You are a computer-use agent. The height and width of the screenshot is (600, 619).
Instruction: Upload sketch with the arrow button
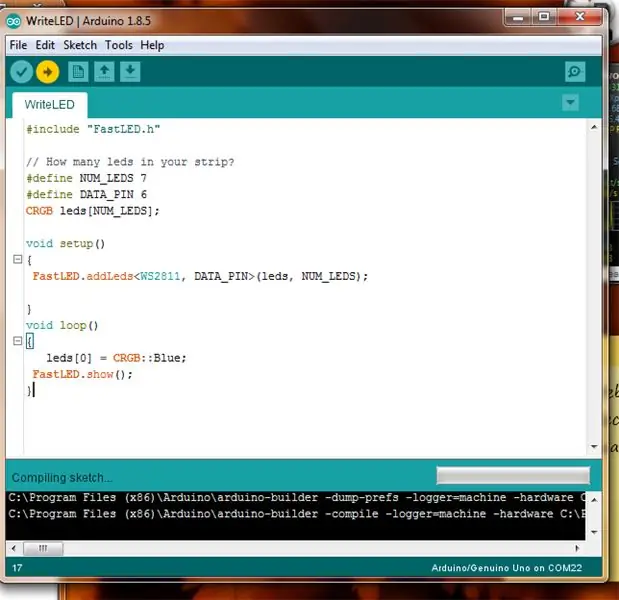[x=47, y=72]
